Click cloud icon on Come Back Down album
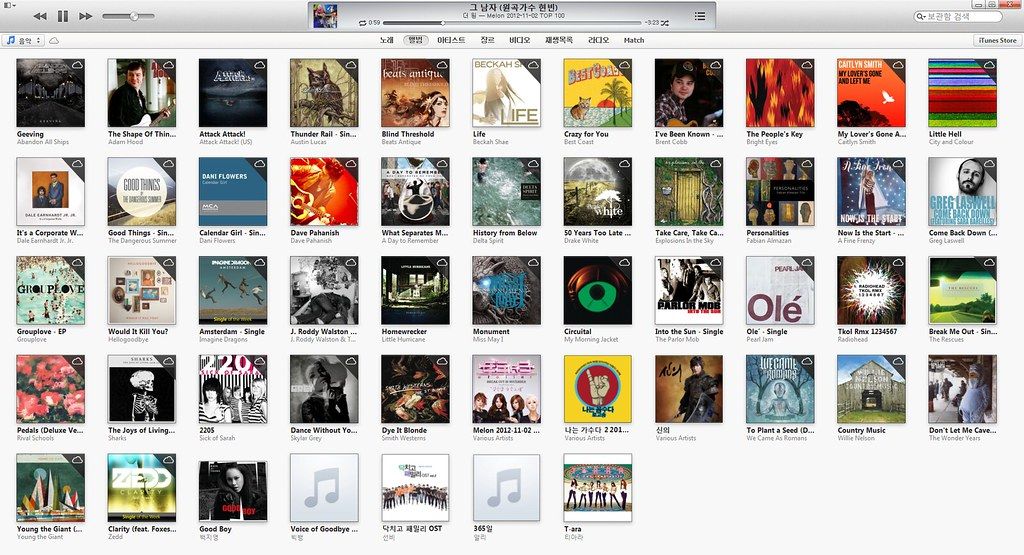1024x555 pixels. [x=989, y=164]
